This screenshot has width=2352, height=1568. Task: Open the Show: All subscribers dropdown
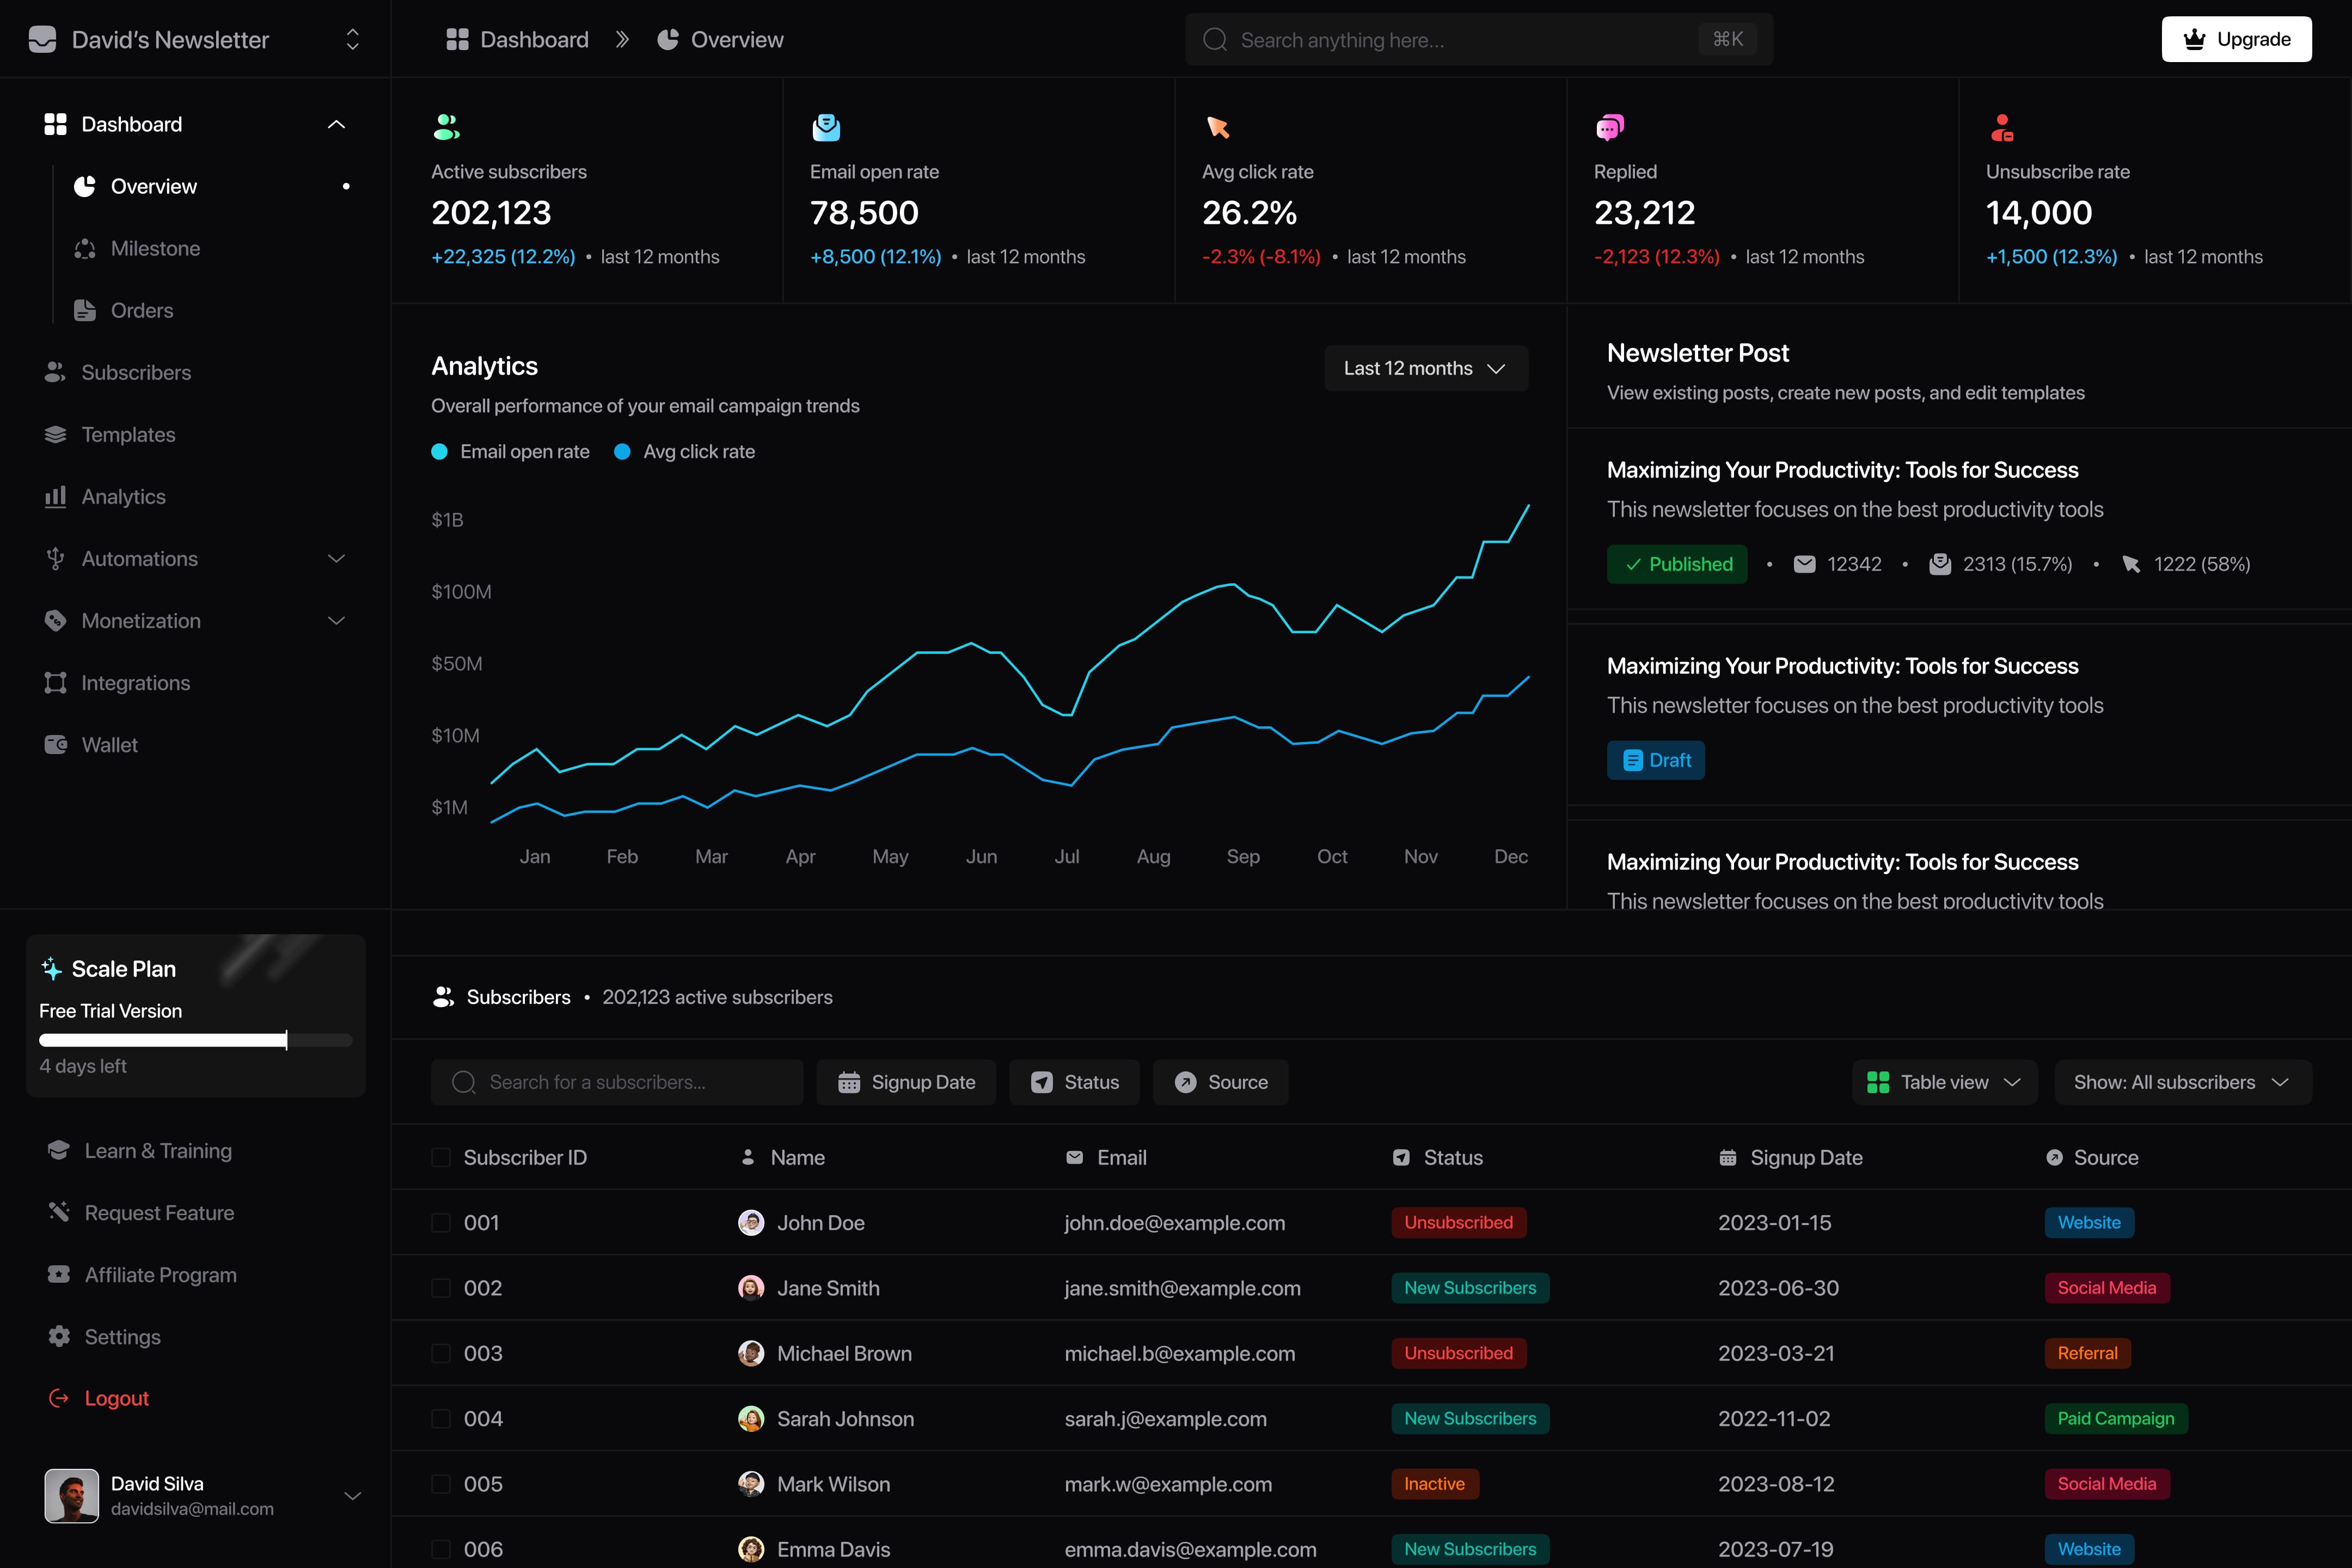pyautogui.click(x=2183, y=1082)
